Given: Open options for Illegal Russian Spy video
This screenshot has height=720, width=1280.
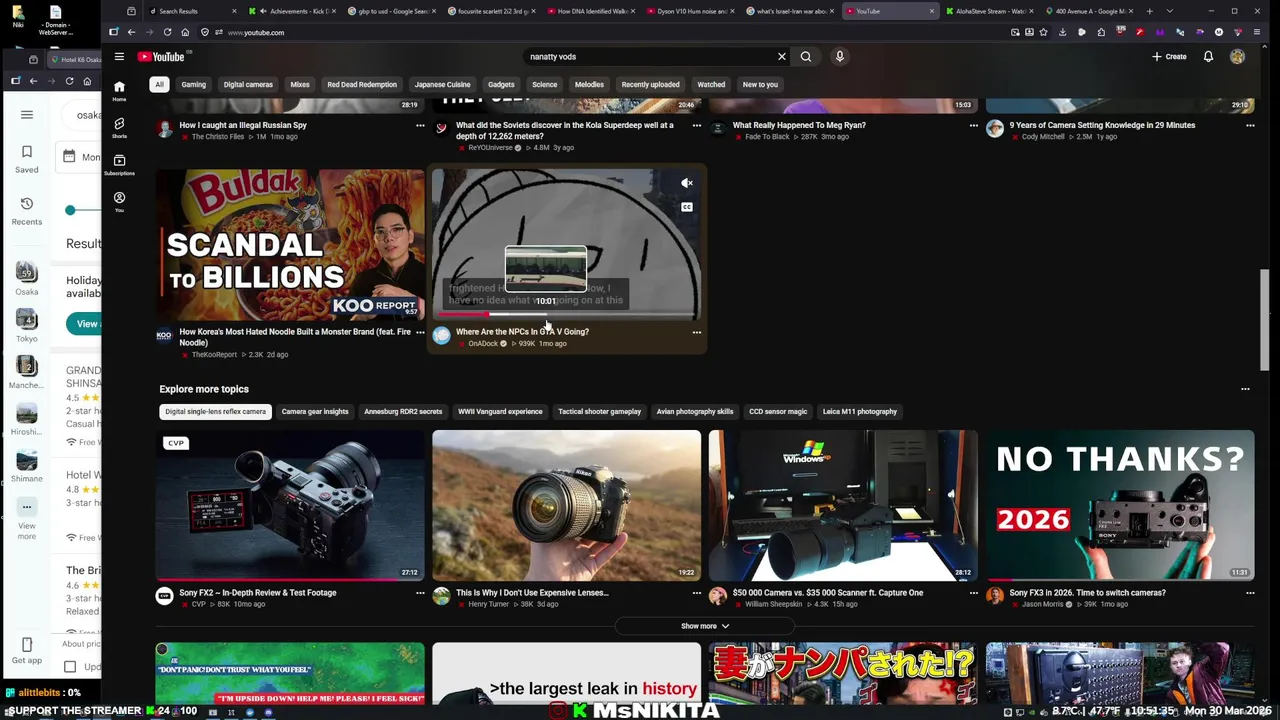Looking at the screenshot, I should [420, 126].
